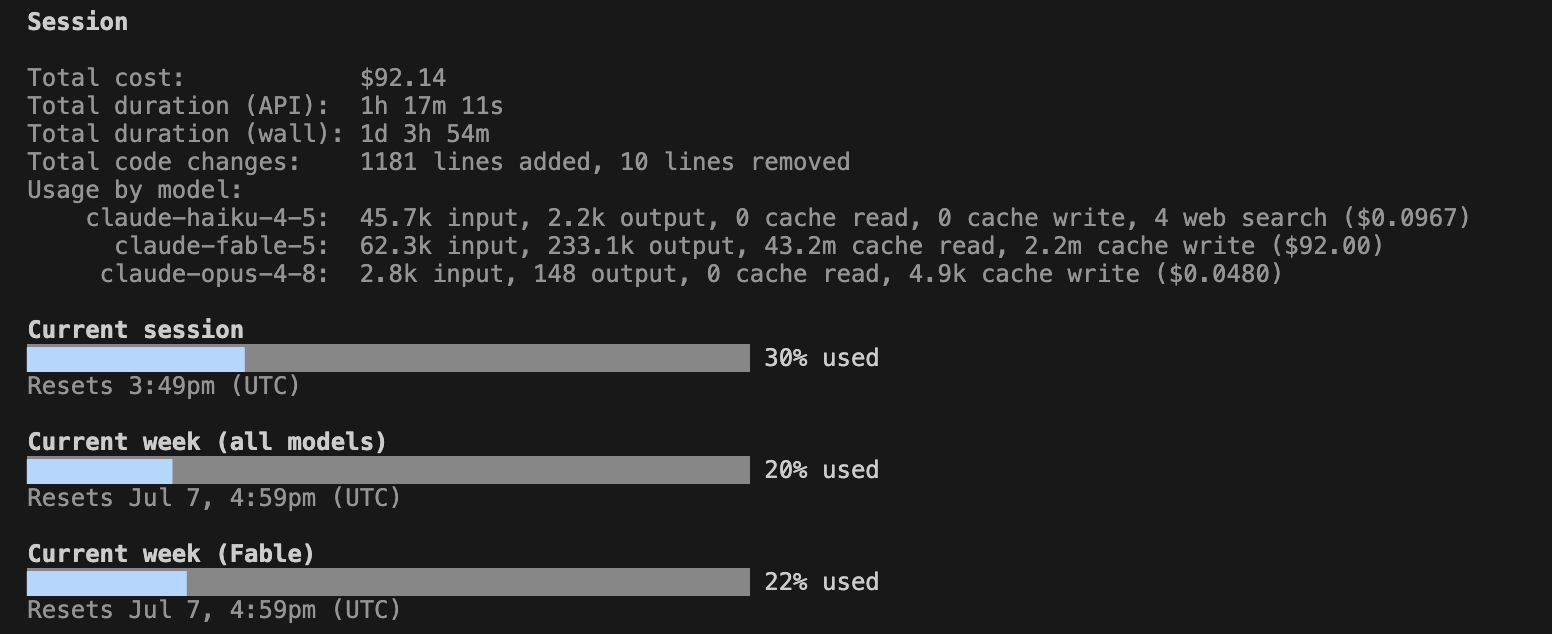1552x634 pixels.
Task: Click the Current session heading
Action: (x=135, y=330)
